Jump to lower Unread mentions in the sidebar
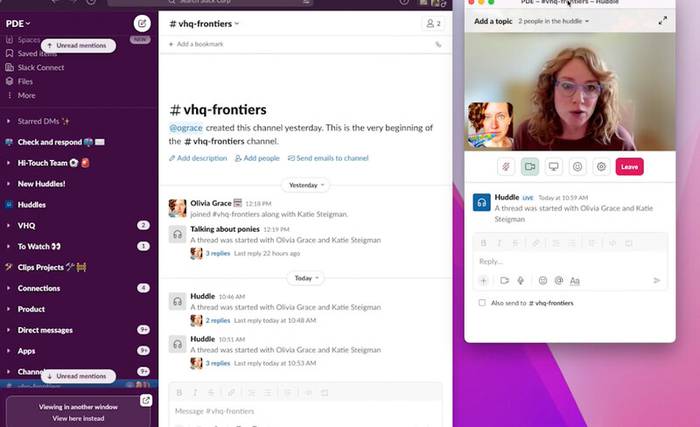The image size is (700, 427). pos(78,376)
